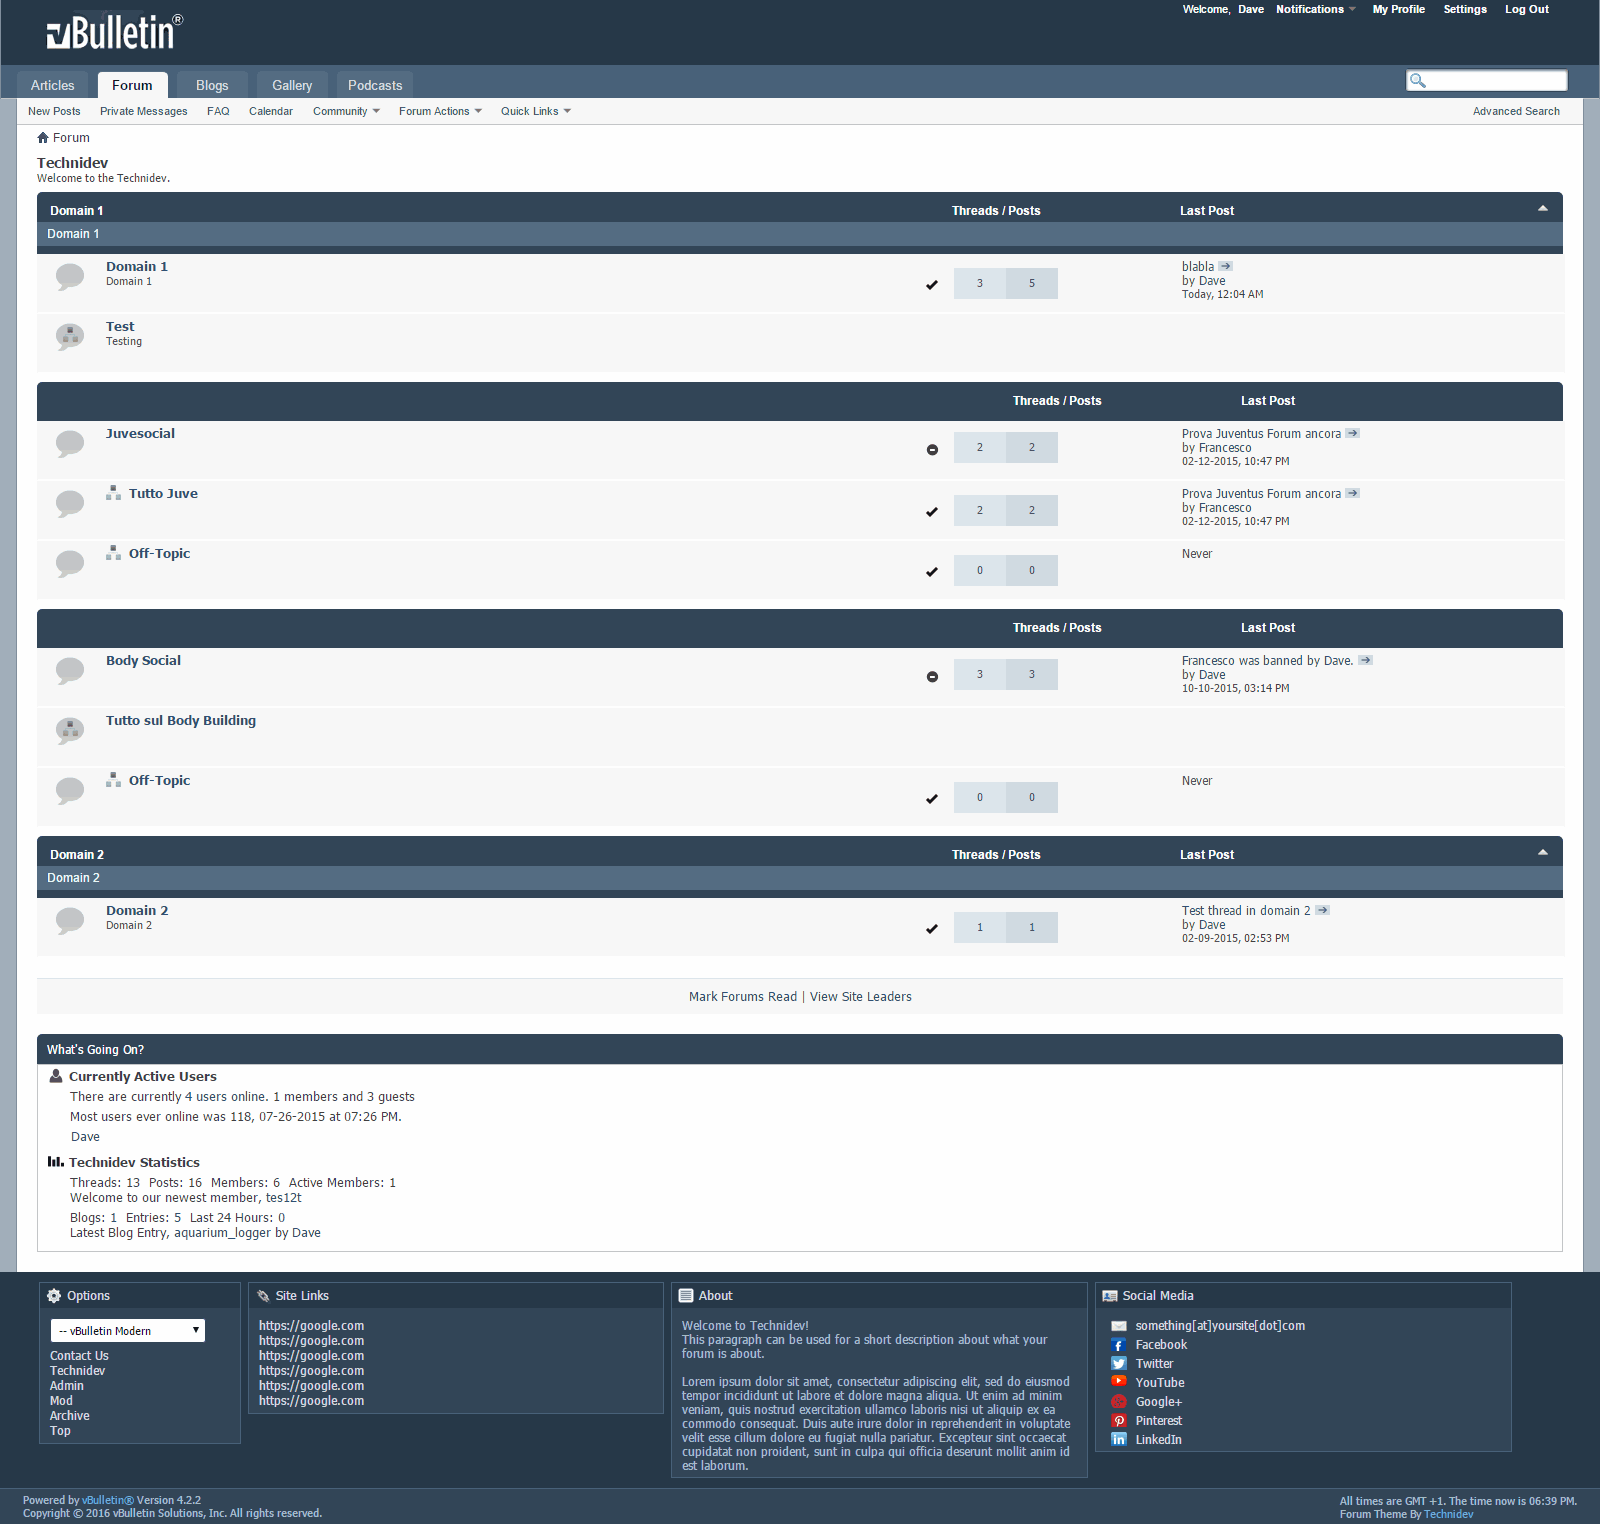Click the LinkedIn icon in footer
Screen dimensions: 1600x1524
(x=1119, y=1439)
